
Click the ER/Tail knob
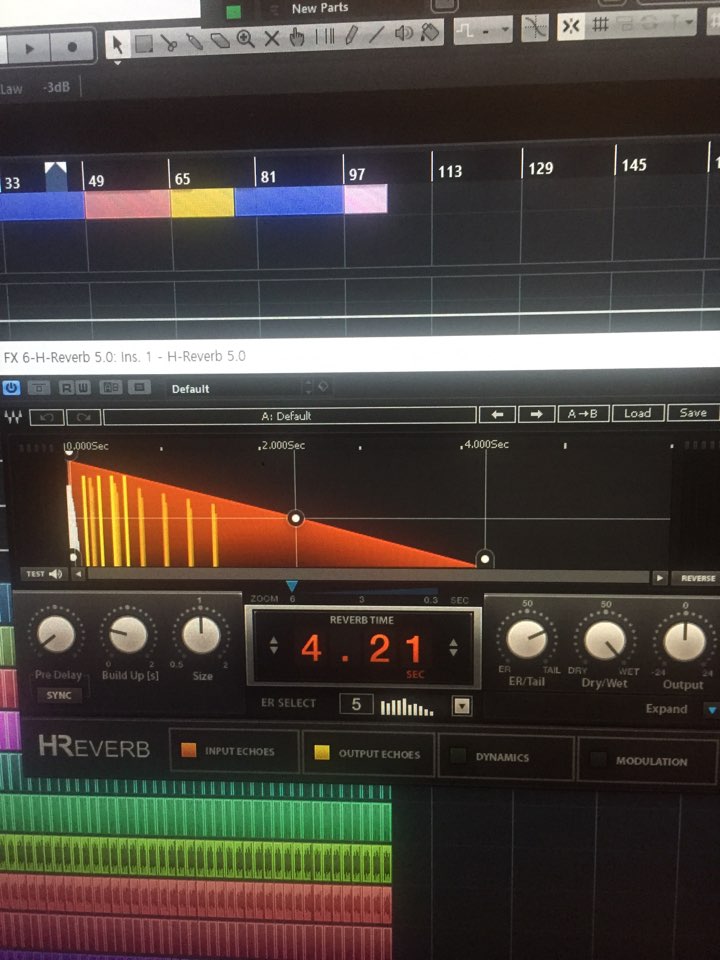pos(527,639)
